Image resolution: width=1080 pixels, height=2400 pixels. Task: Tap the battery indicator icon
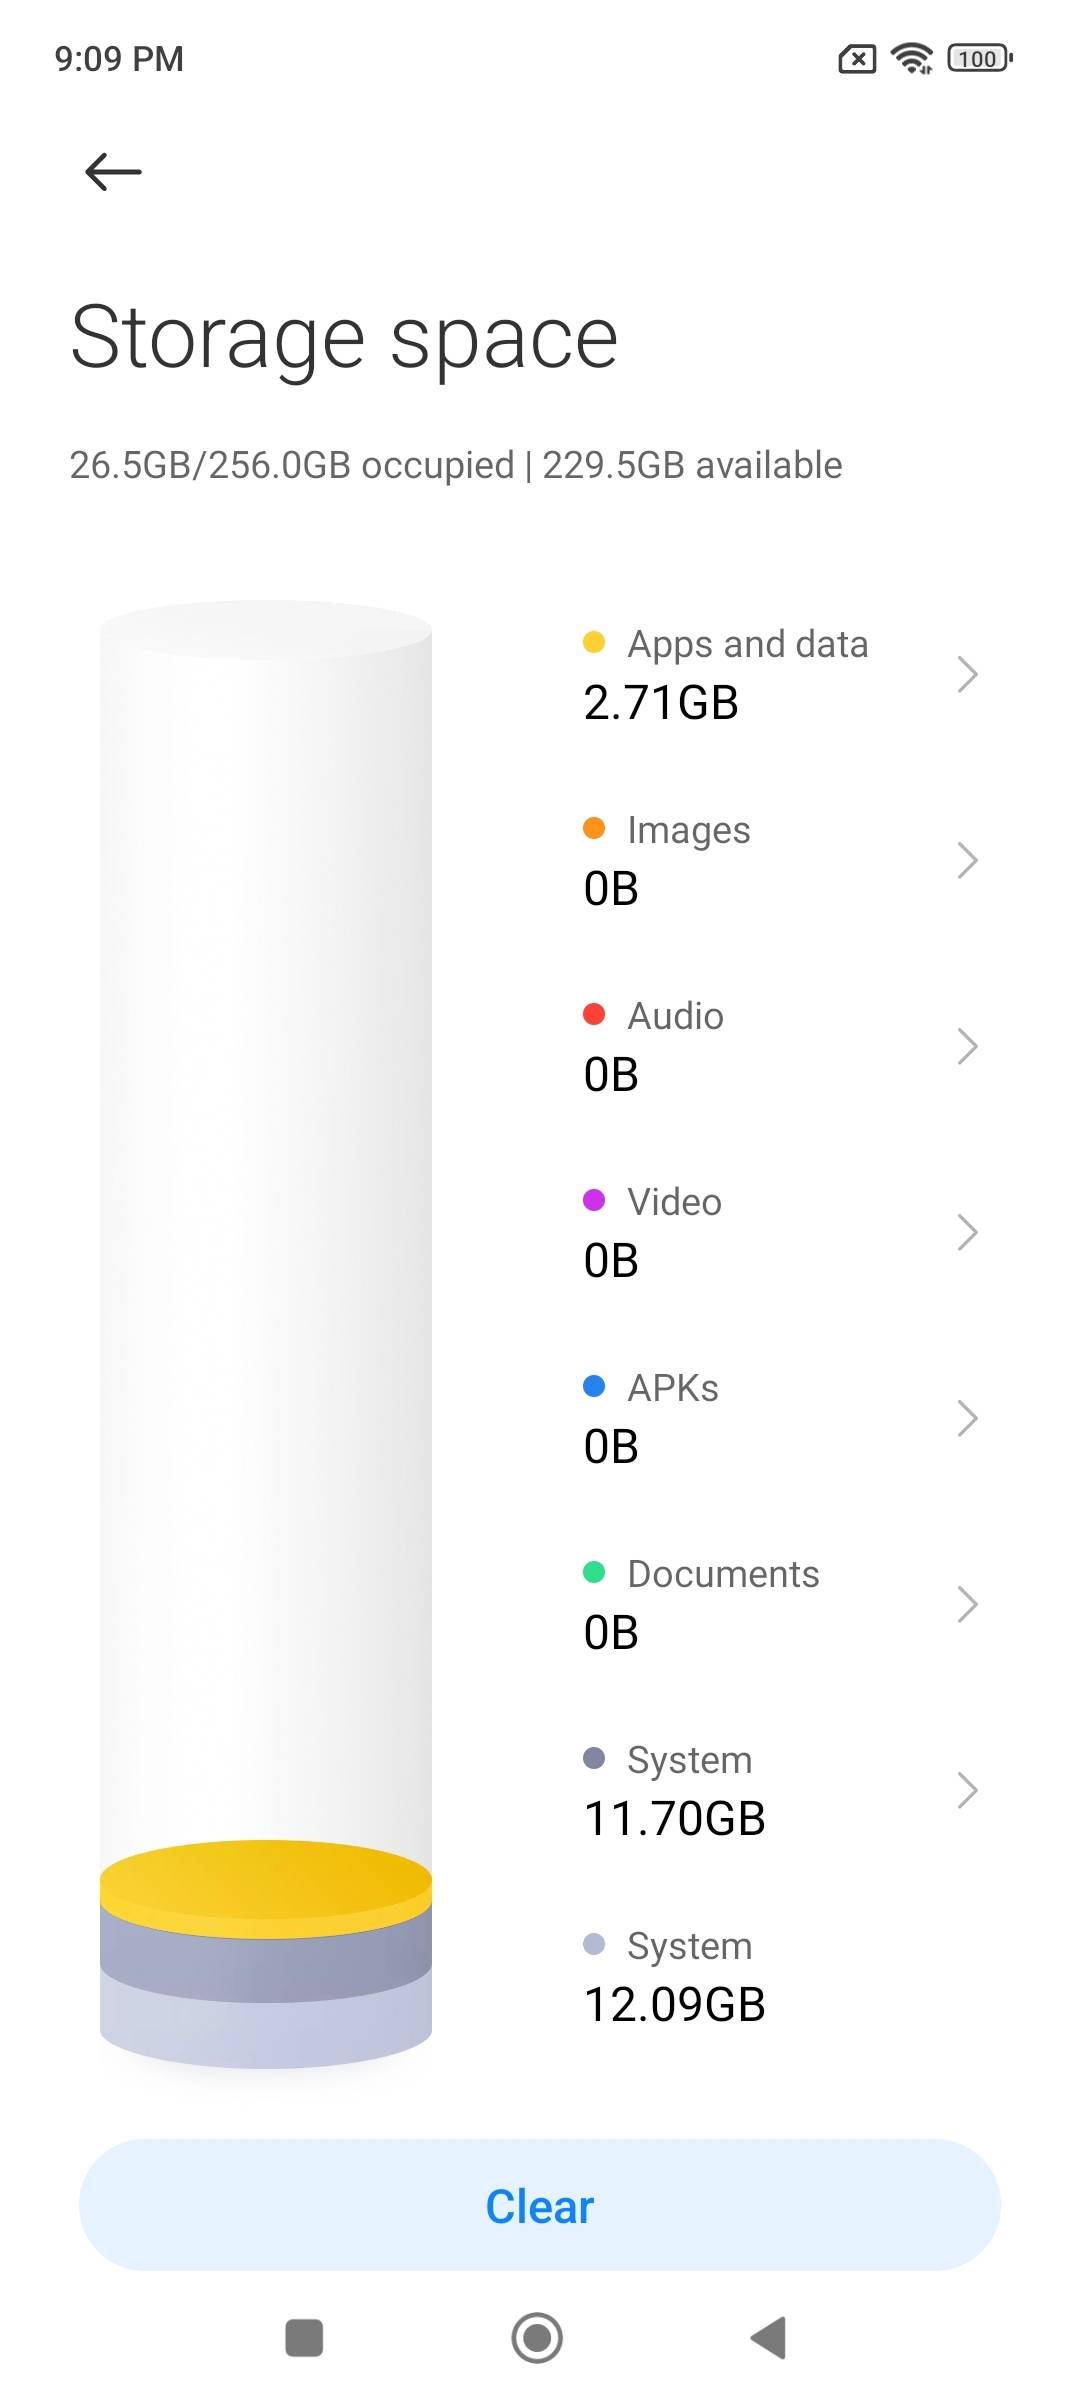point(980,59)
